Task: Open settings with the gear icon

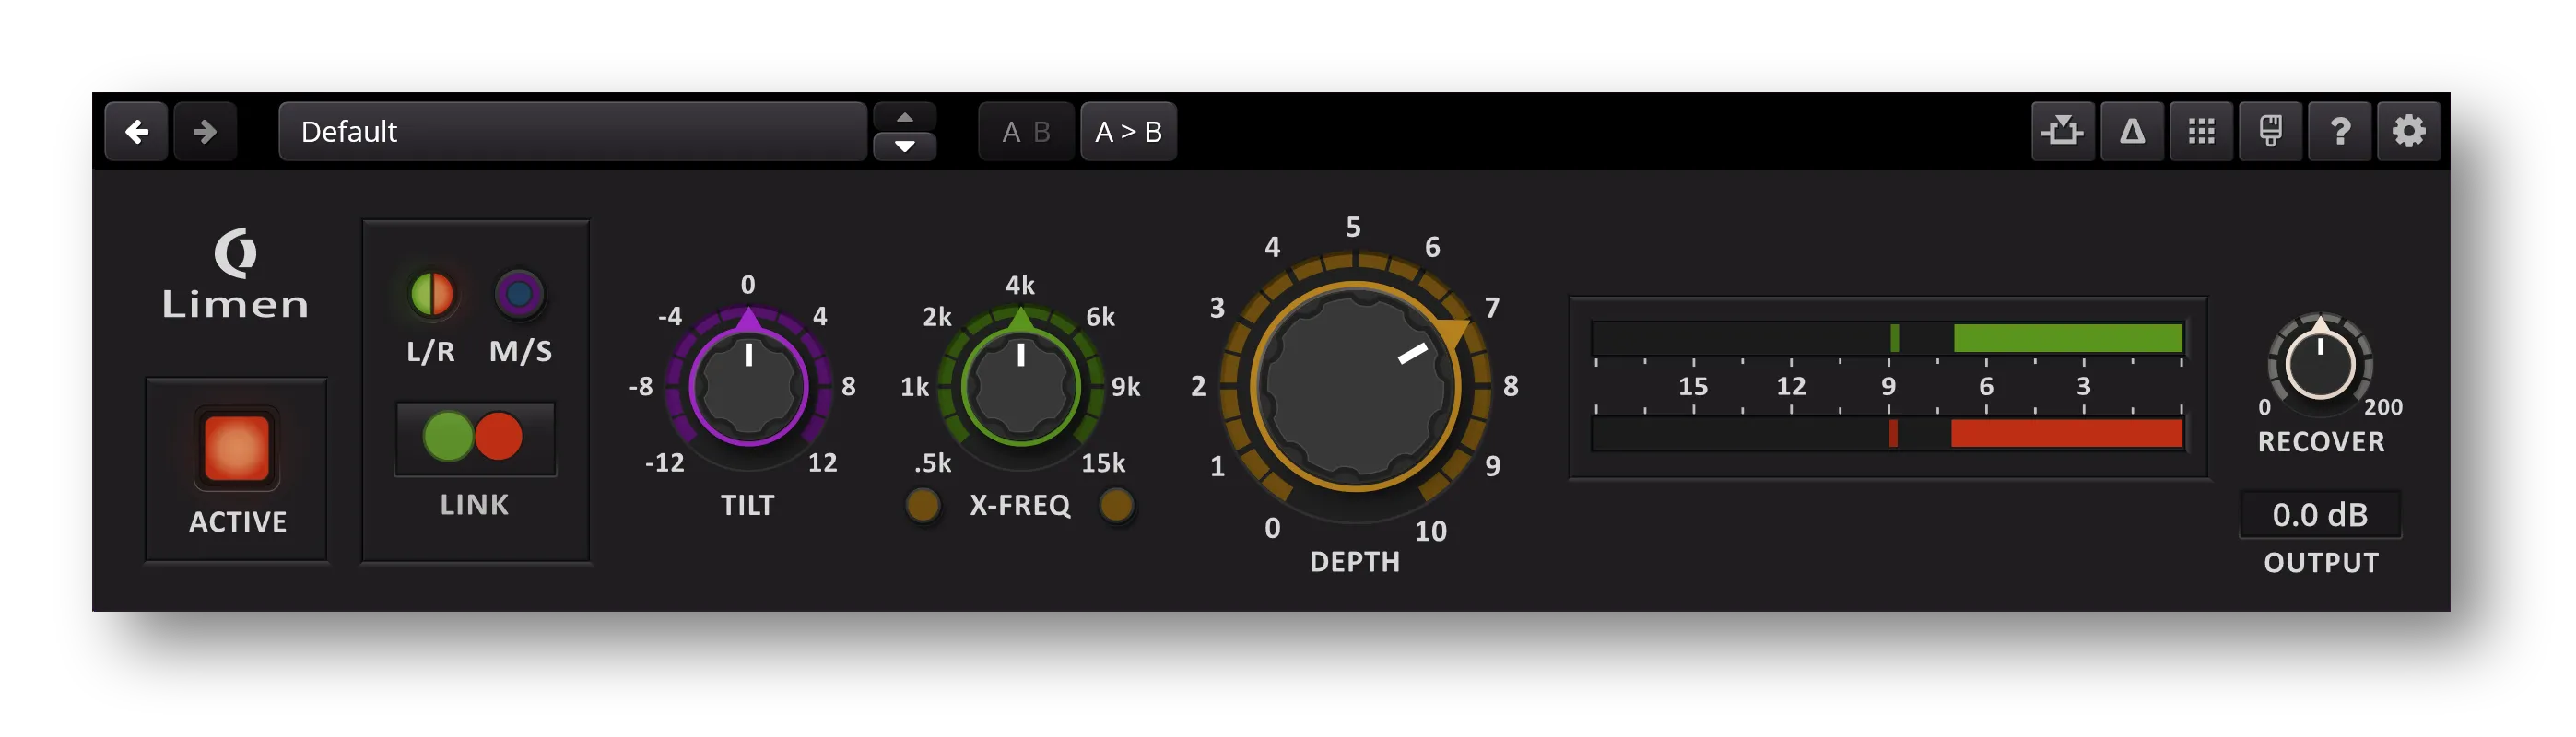Action: [2408, 131]
